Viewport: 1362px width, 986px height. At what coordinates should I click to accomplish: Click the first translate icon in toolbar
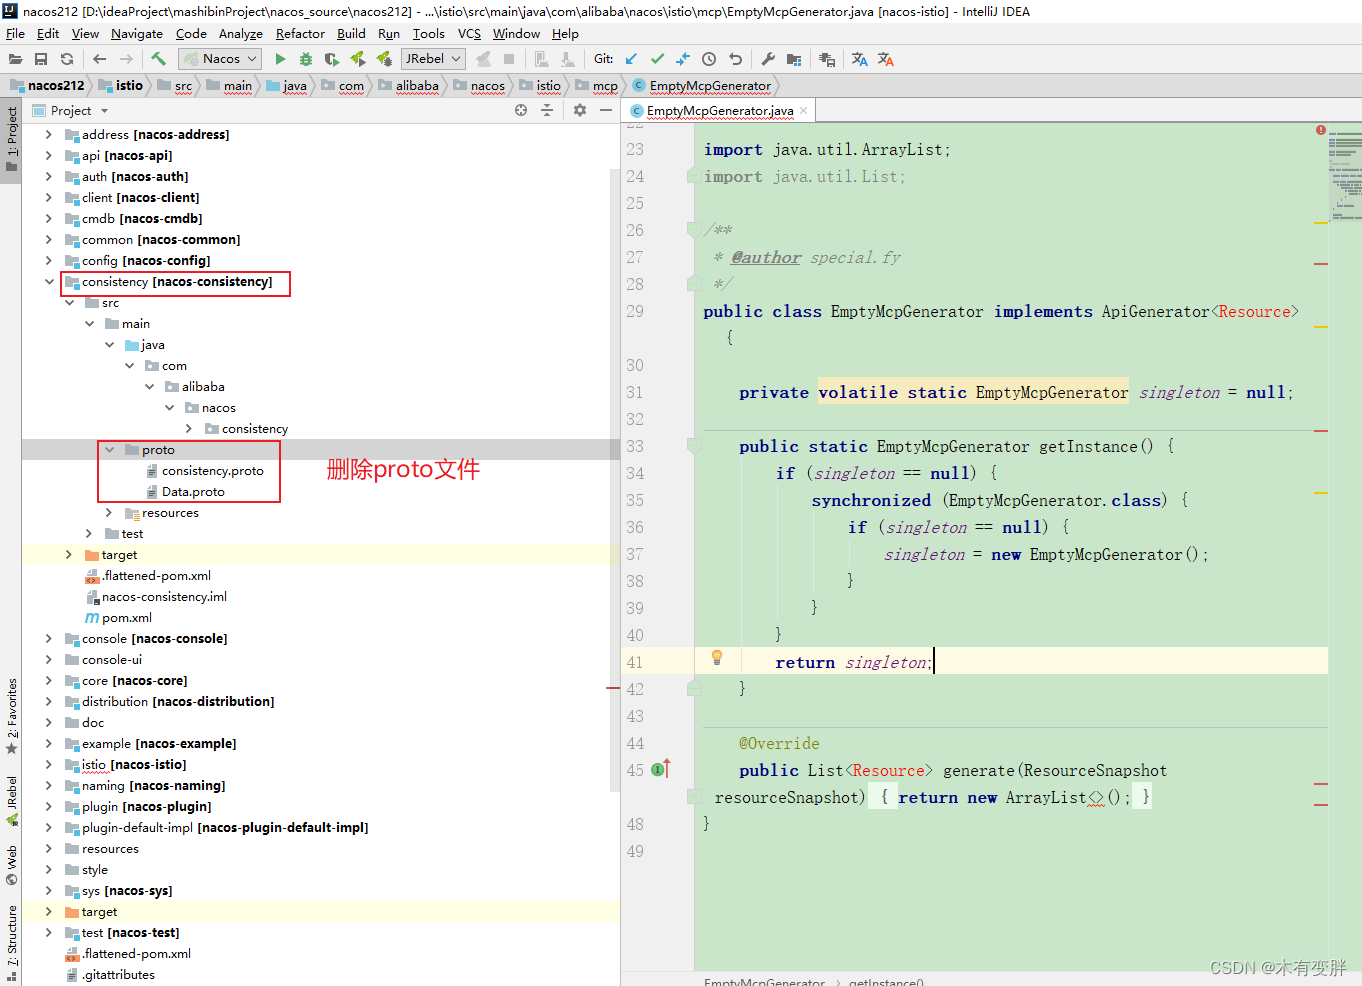pos(859,59)
